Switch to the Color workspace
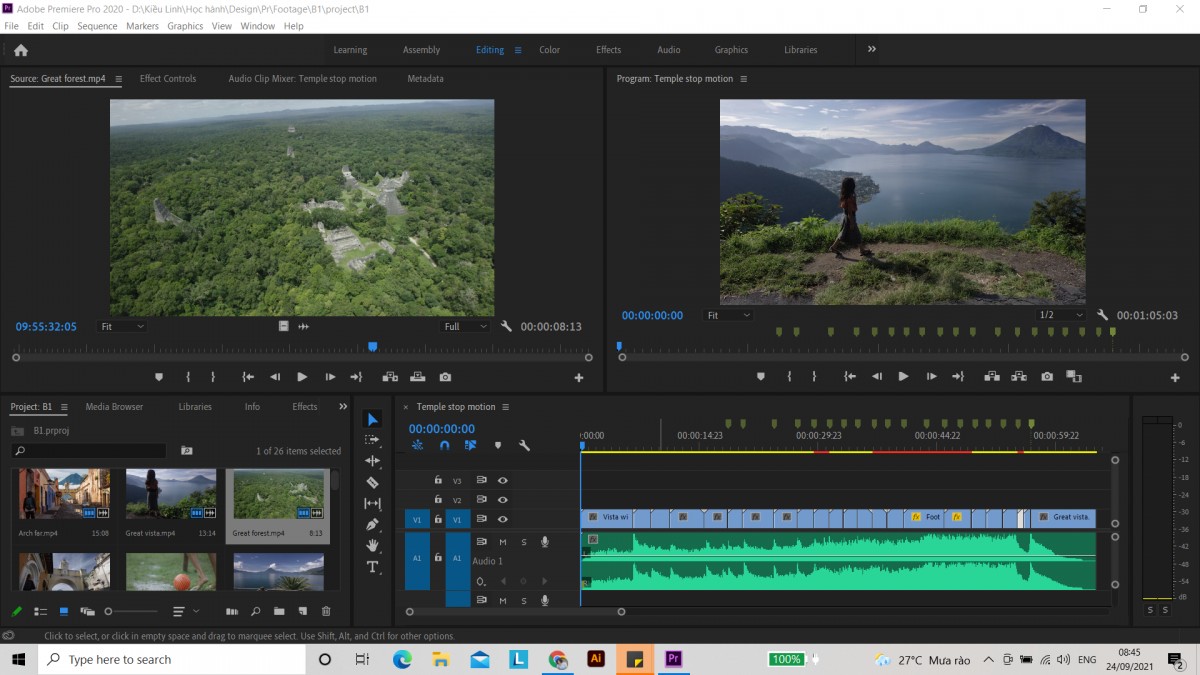The width and height of the screenshot is (1200, 675). tap(550, 50)
